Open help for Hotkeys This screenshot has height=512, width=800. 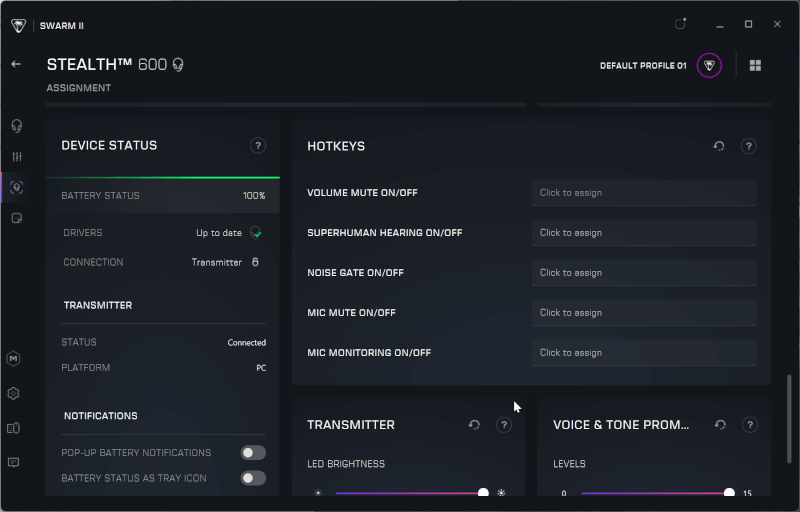[x=748, y=146]
